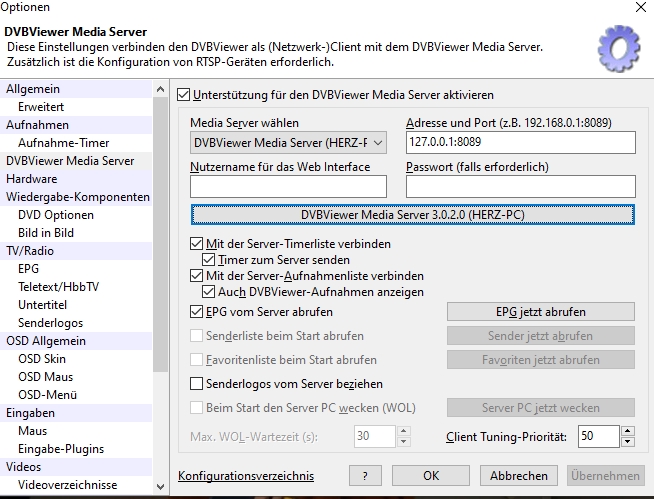Close the Optionen dialog window
The height and width of the screenshot is (499, 654).
pyautogui.click(x=639, y=8)
